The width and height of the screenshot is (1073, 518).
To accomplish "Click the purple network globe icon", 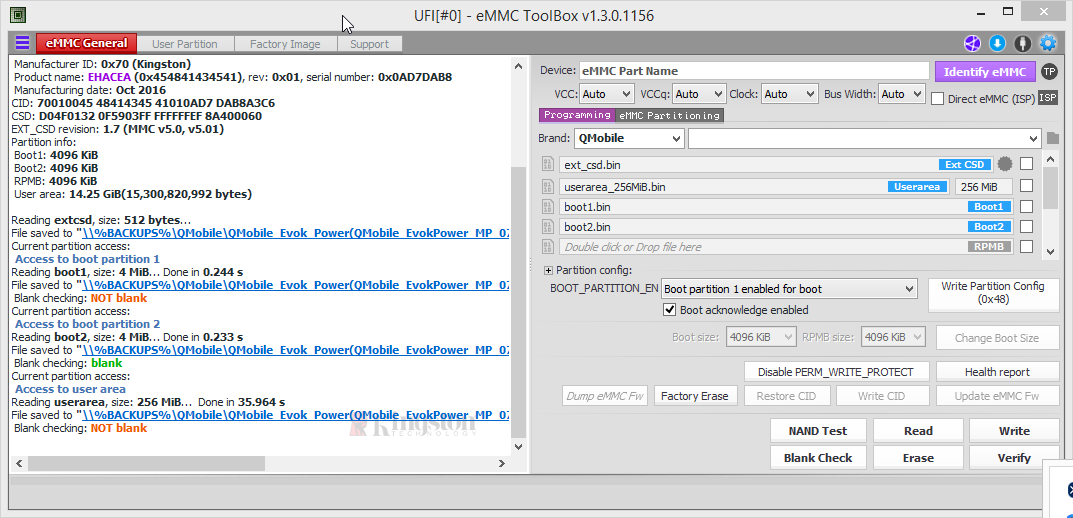I will (972, 44).
